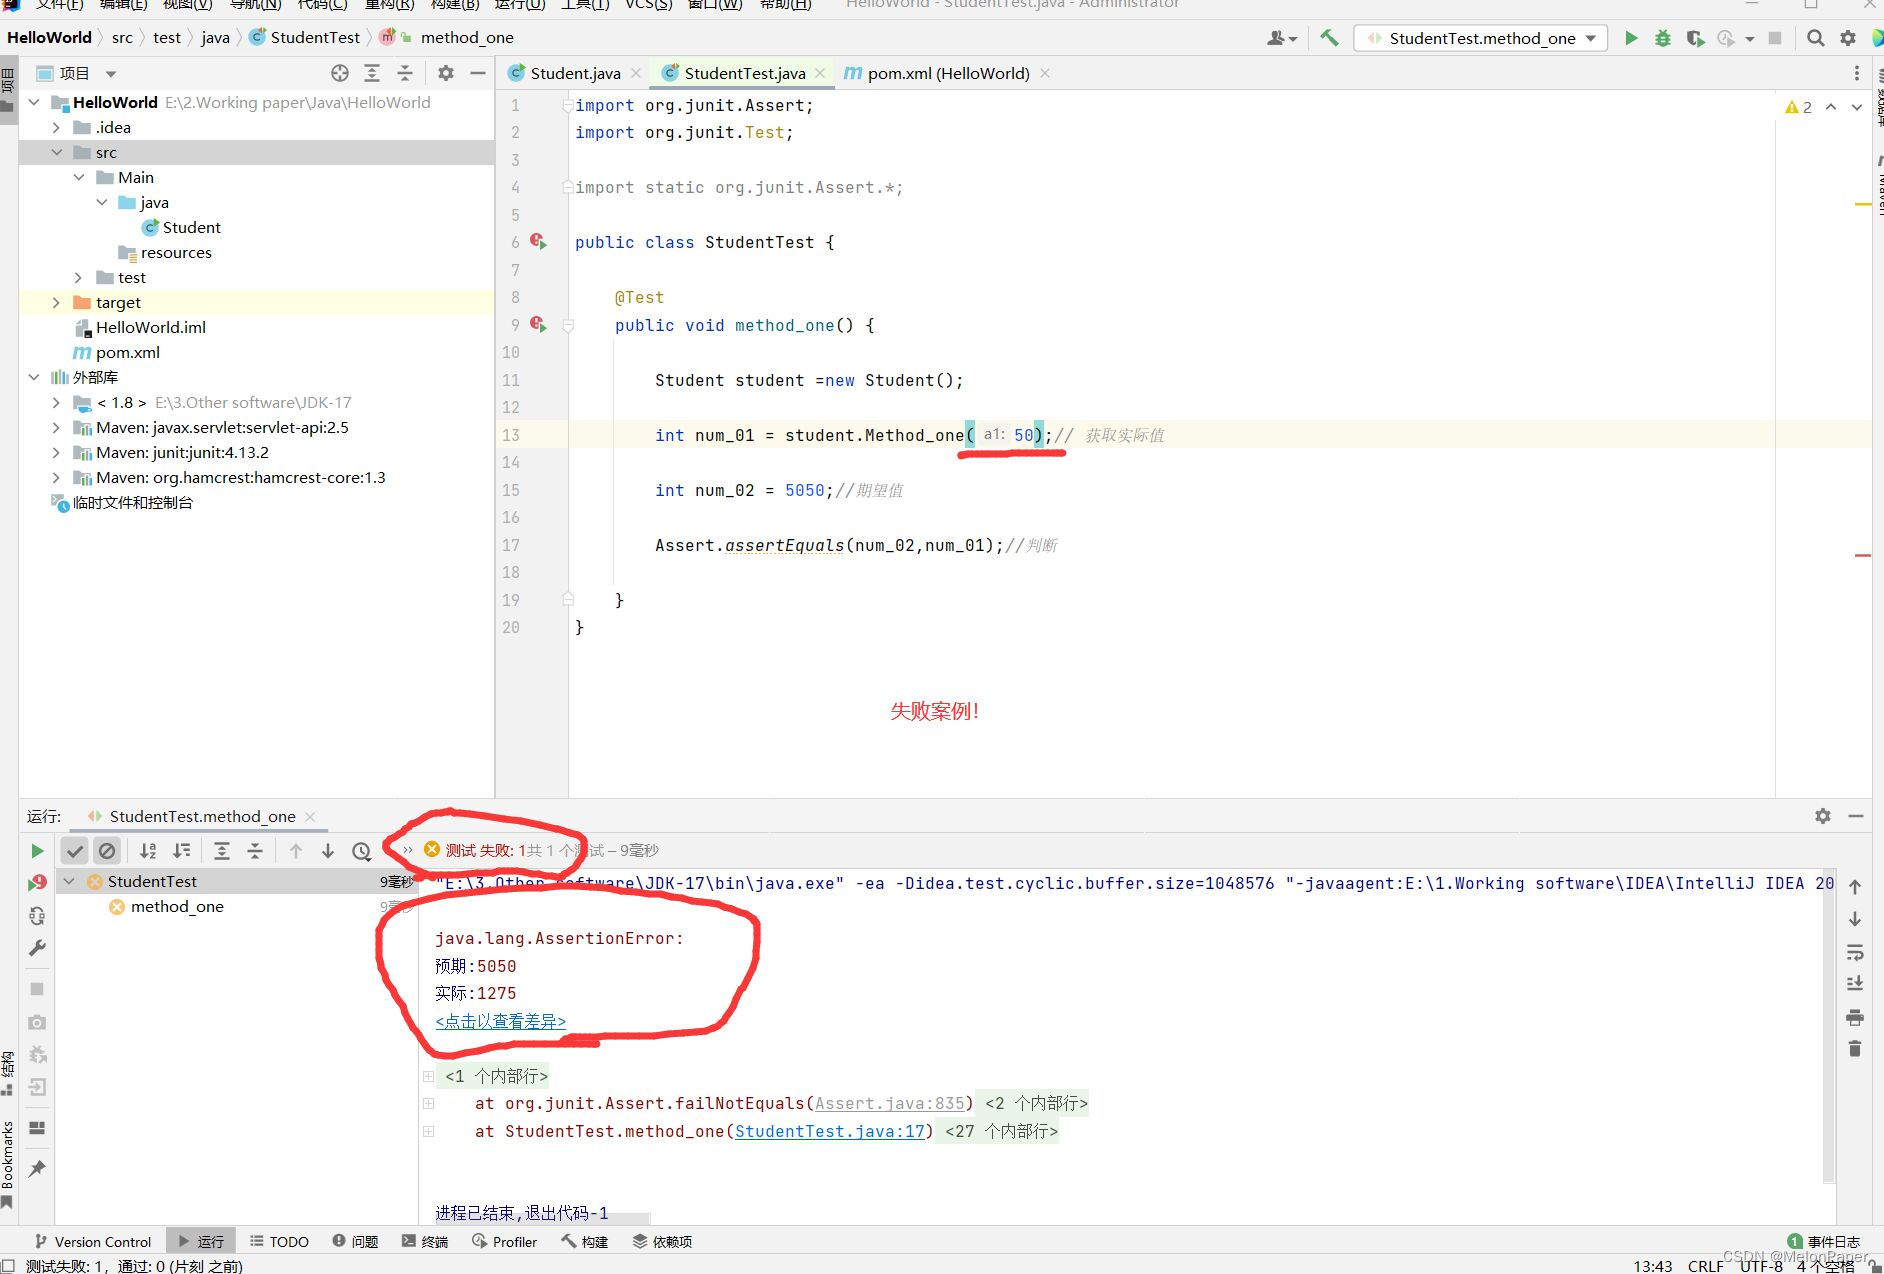Viewport: 1884px width, 1274px height.
Task: Collapse all test results icon
Action: (x=255, y=851)
